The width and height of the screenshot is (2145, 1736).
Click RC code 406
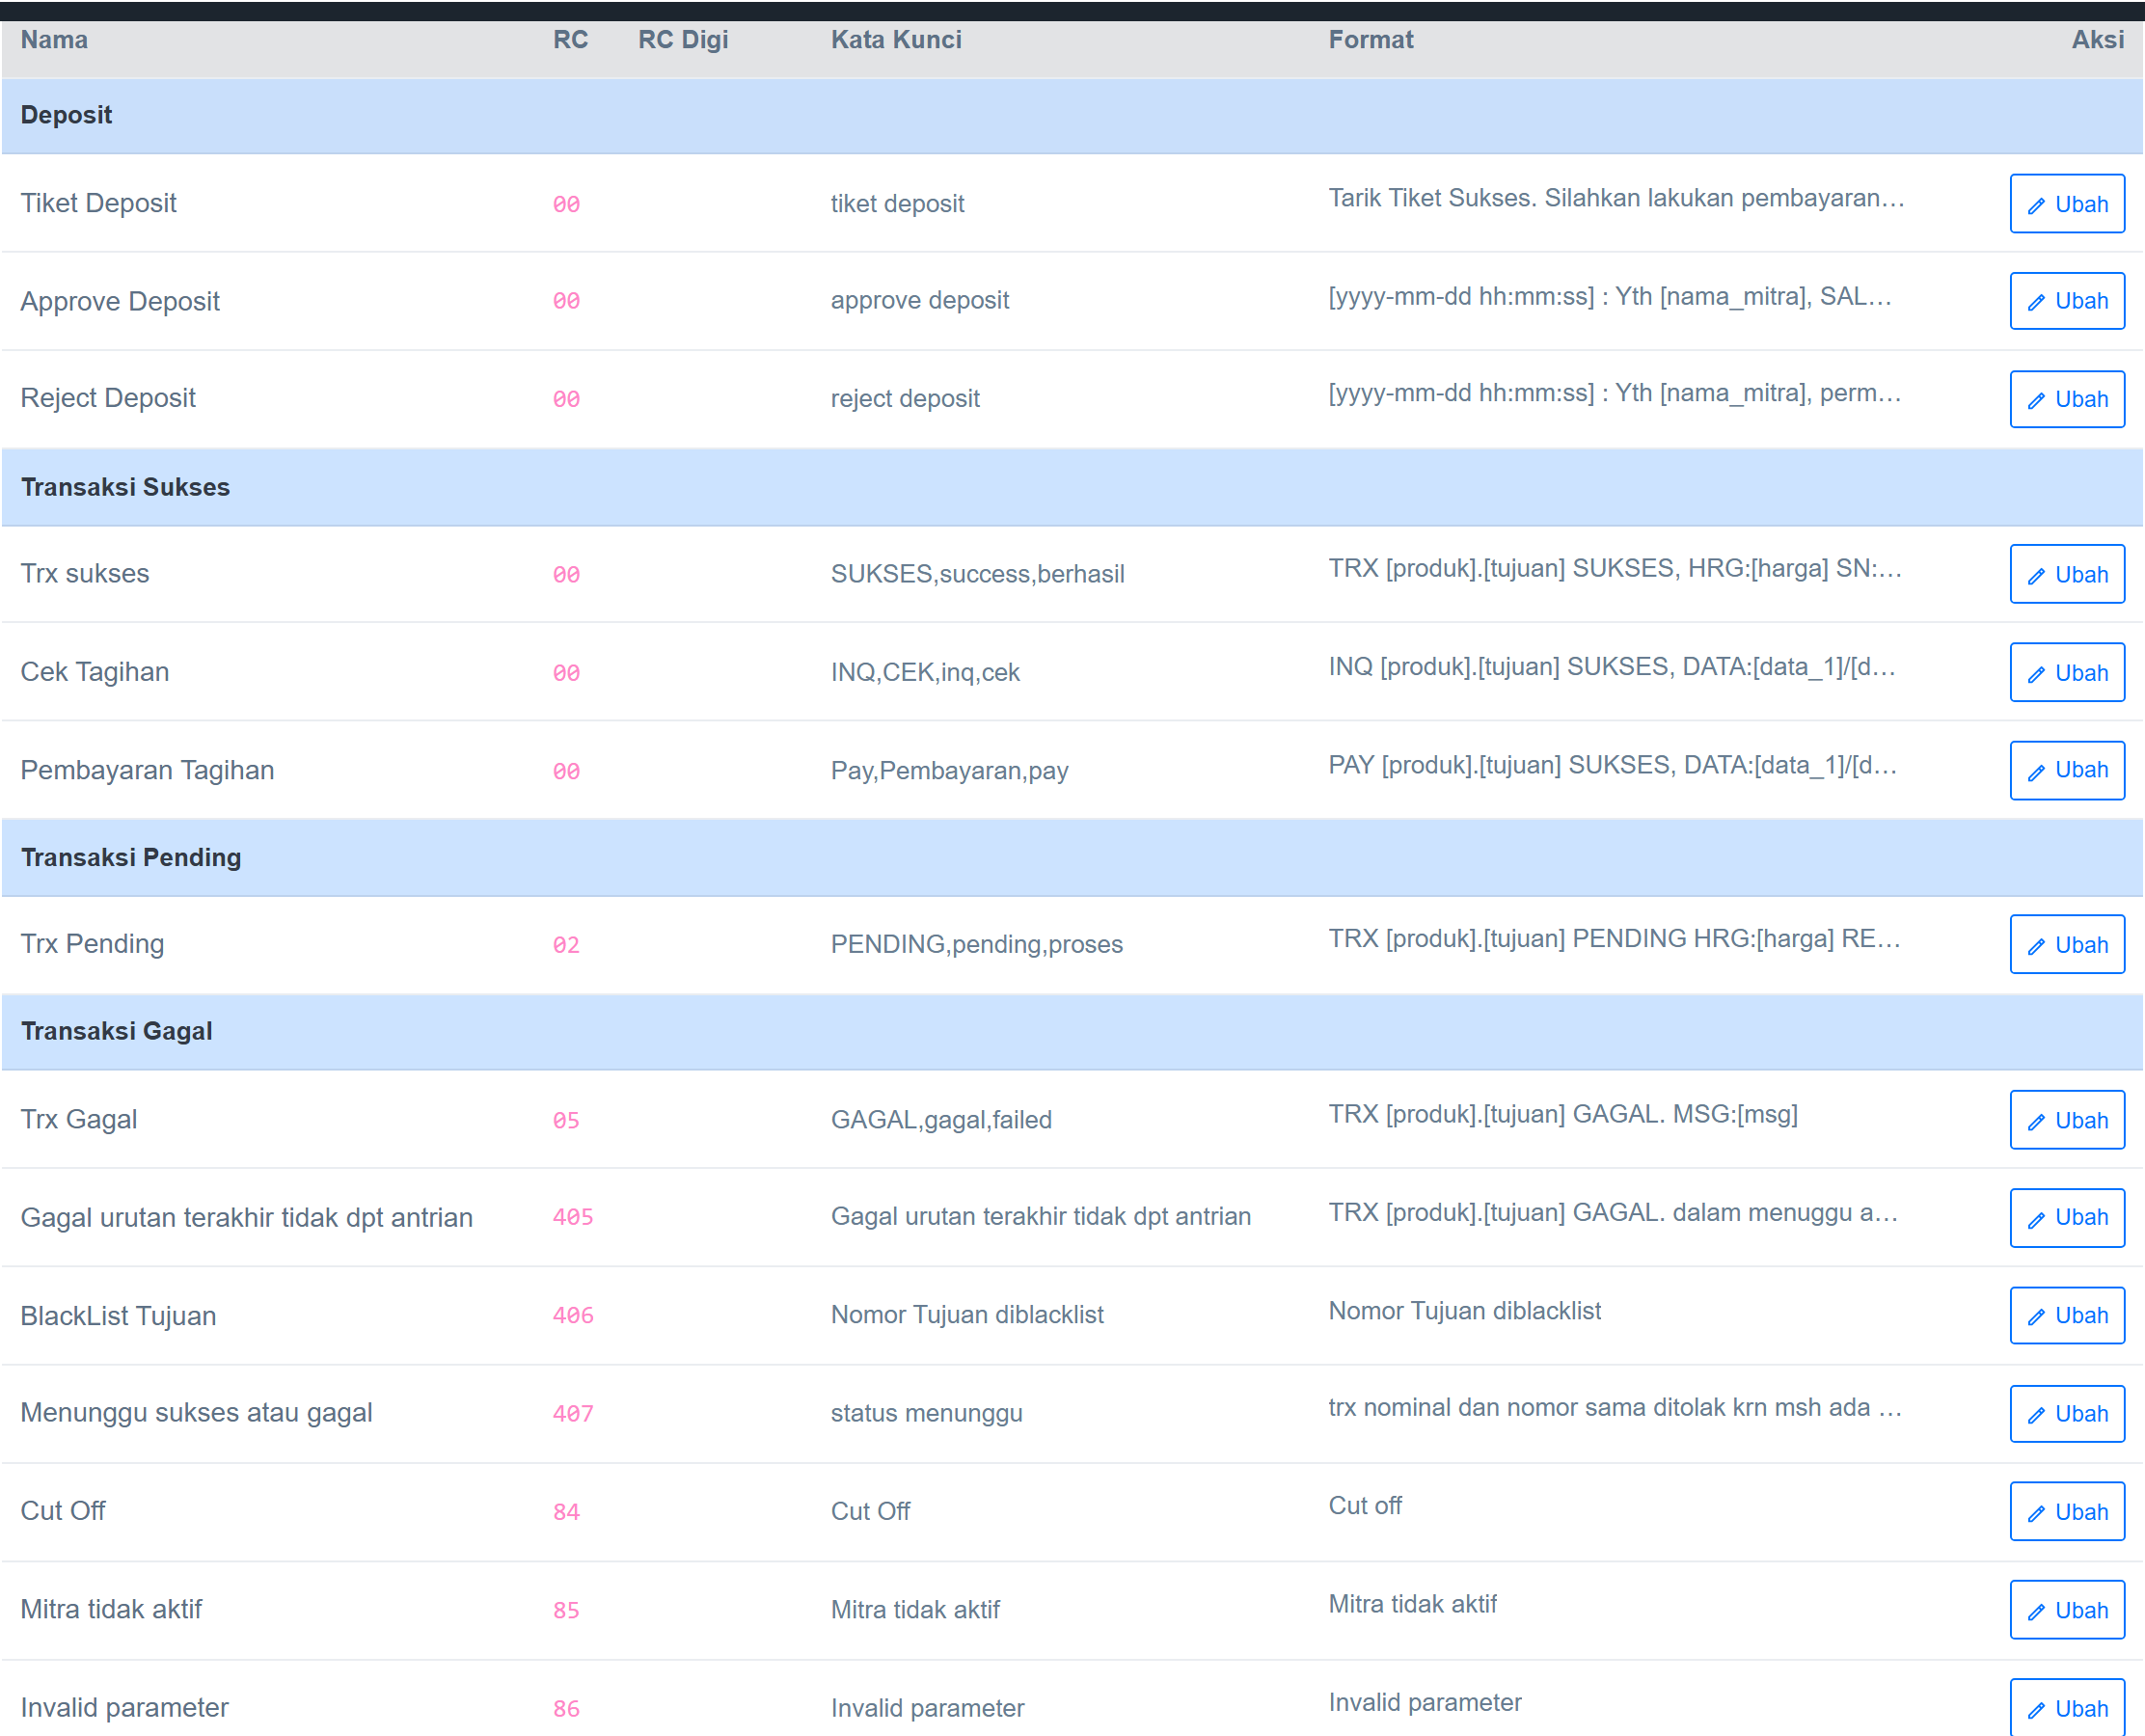tap(573, 1315)
